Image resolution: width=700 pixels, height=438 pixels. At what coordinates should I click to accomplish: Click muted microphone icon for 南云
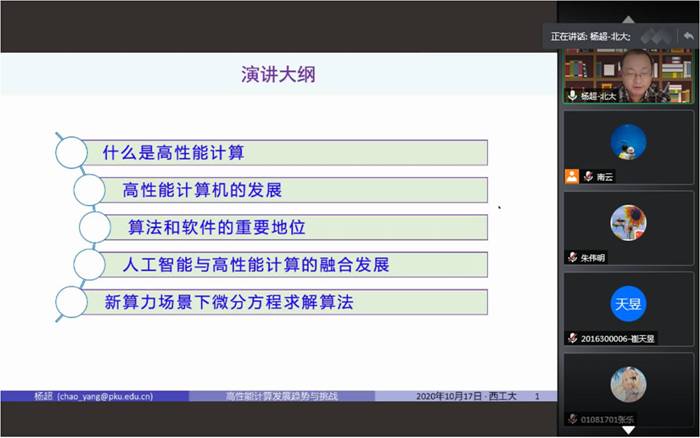tap(589, 177)
